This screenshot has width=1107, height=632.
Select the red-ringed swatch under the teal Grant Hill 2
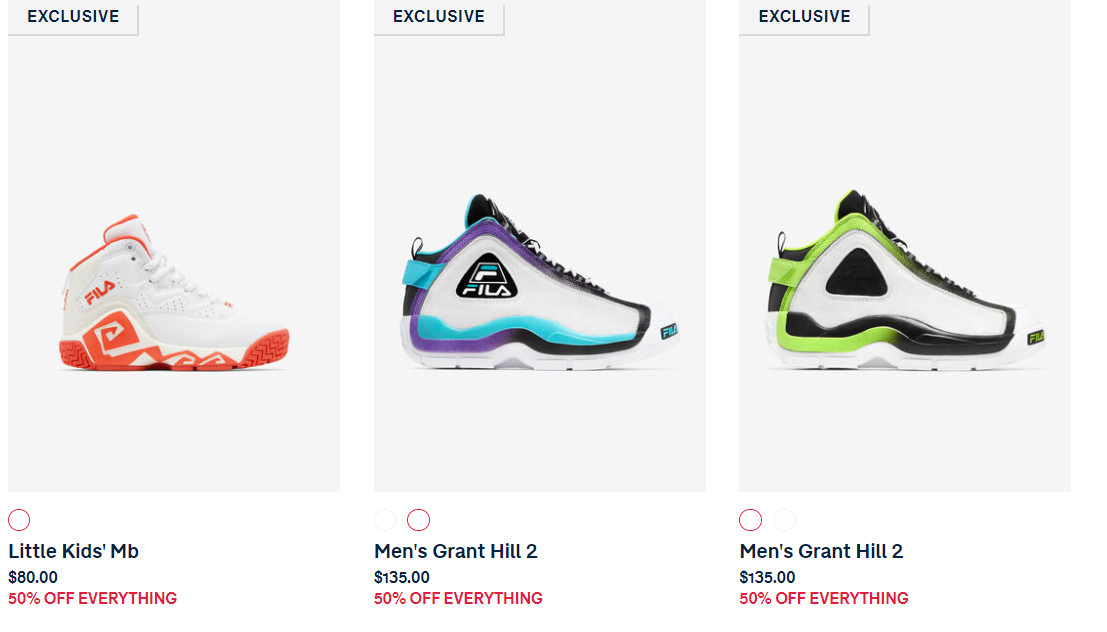(419, 520)
